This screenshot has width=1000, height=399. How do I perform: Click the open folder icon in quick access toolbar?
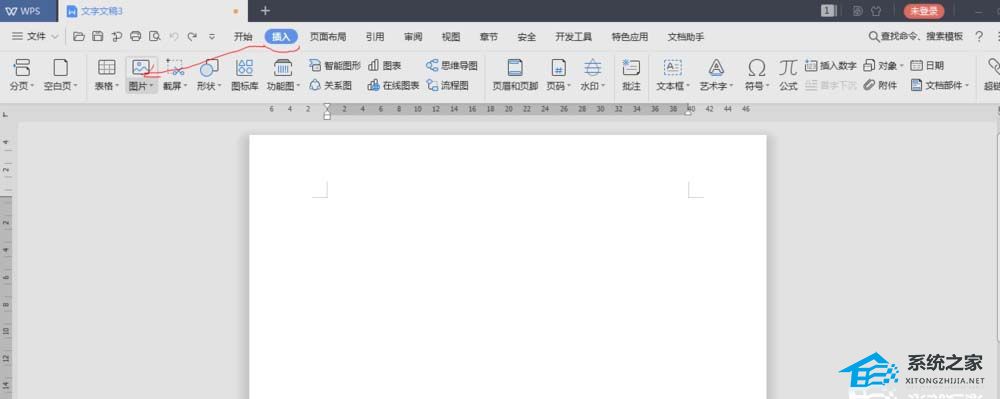tap(79, 37)
